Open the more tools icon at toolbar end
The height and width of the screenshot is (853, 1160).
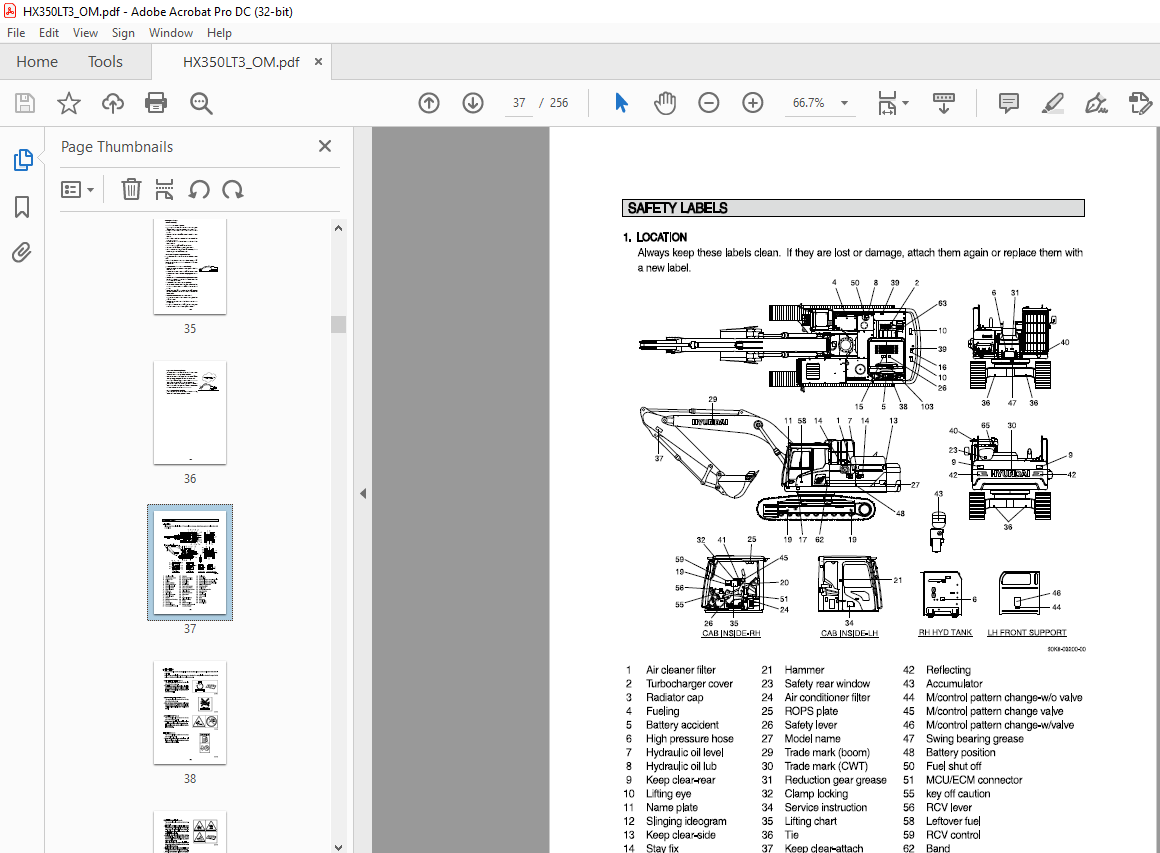pos(1140,103)
